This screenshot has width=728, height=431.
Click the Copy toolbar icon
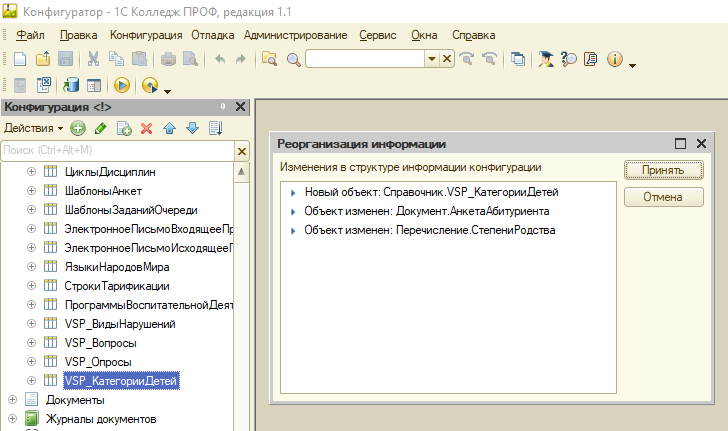point(116,59)
